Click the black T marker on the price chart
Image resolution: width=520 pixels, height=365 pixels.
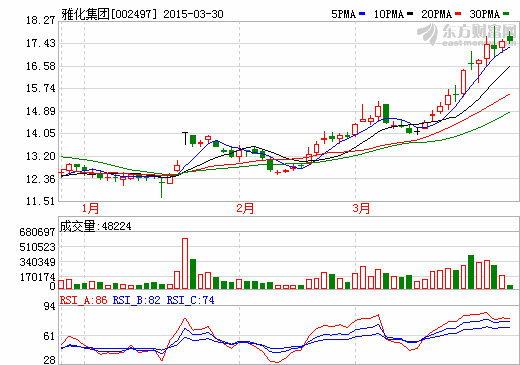185,138
